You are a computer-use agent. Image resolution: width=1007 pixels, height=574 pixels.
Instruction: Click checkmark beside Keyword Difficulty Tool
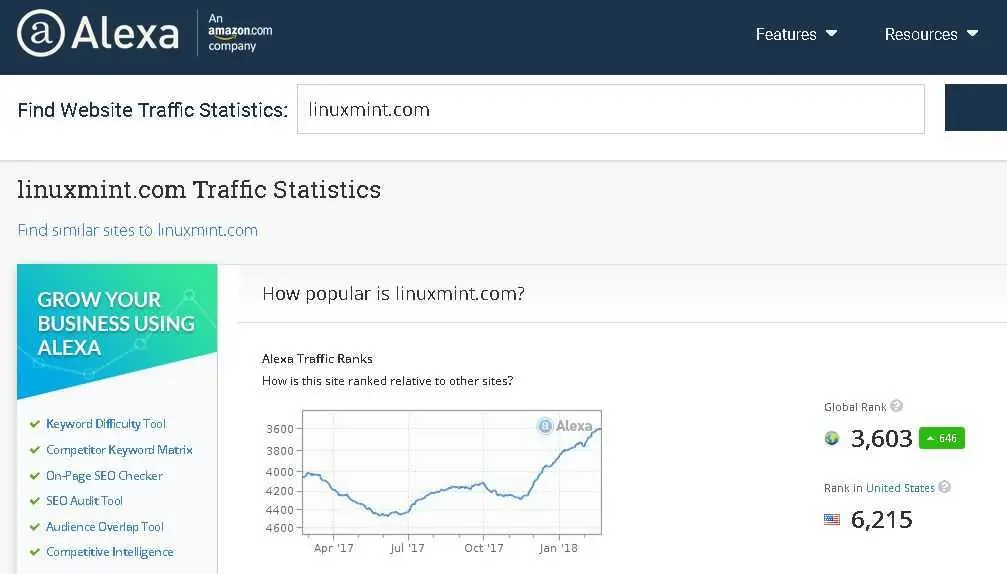click(35, 424)
